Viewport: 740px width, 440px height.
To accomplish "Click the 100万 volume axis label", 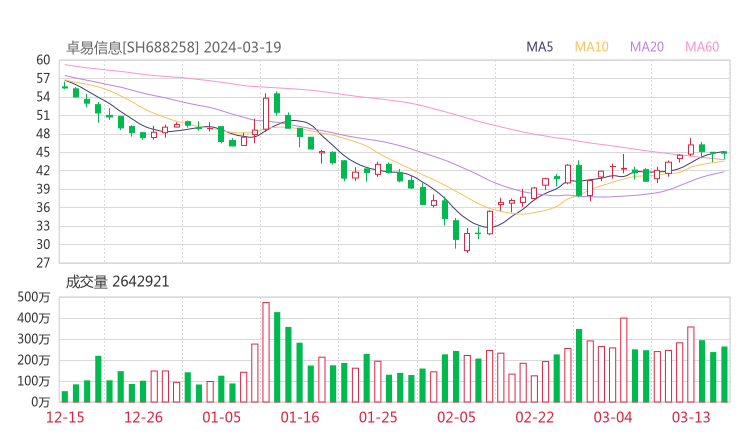I will click(x=34, y=381).
